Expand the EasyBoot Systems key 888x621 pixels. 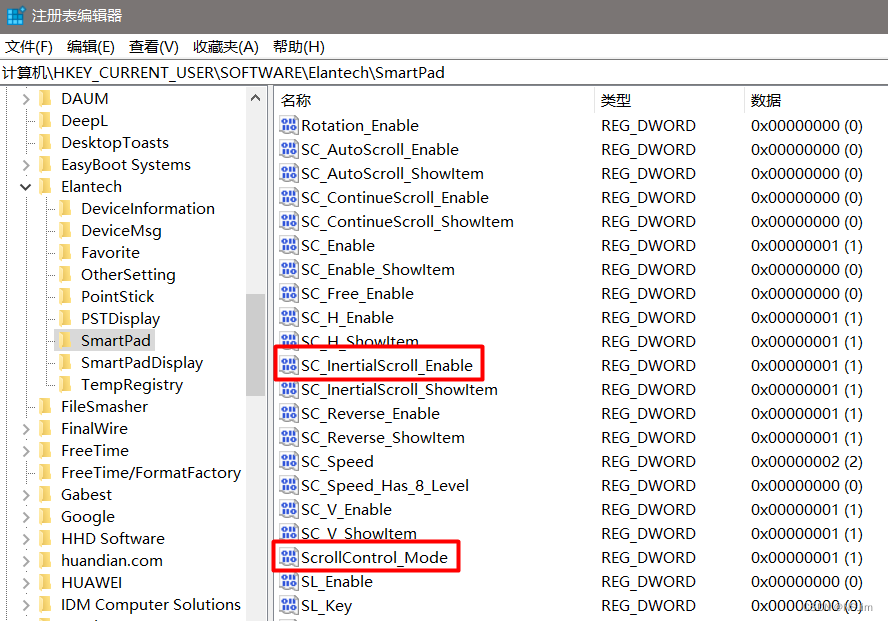(x=25, y=165)
